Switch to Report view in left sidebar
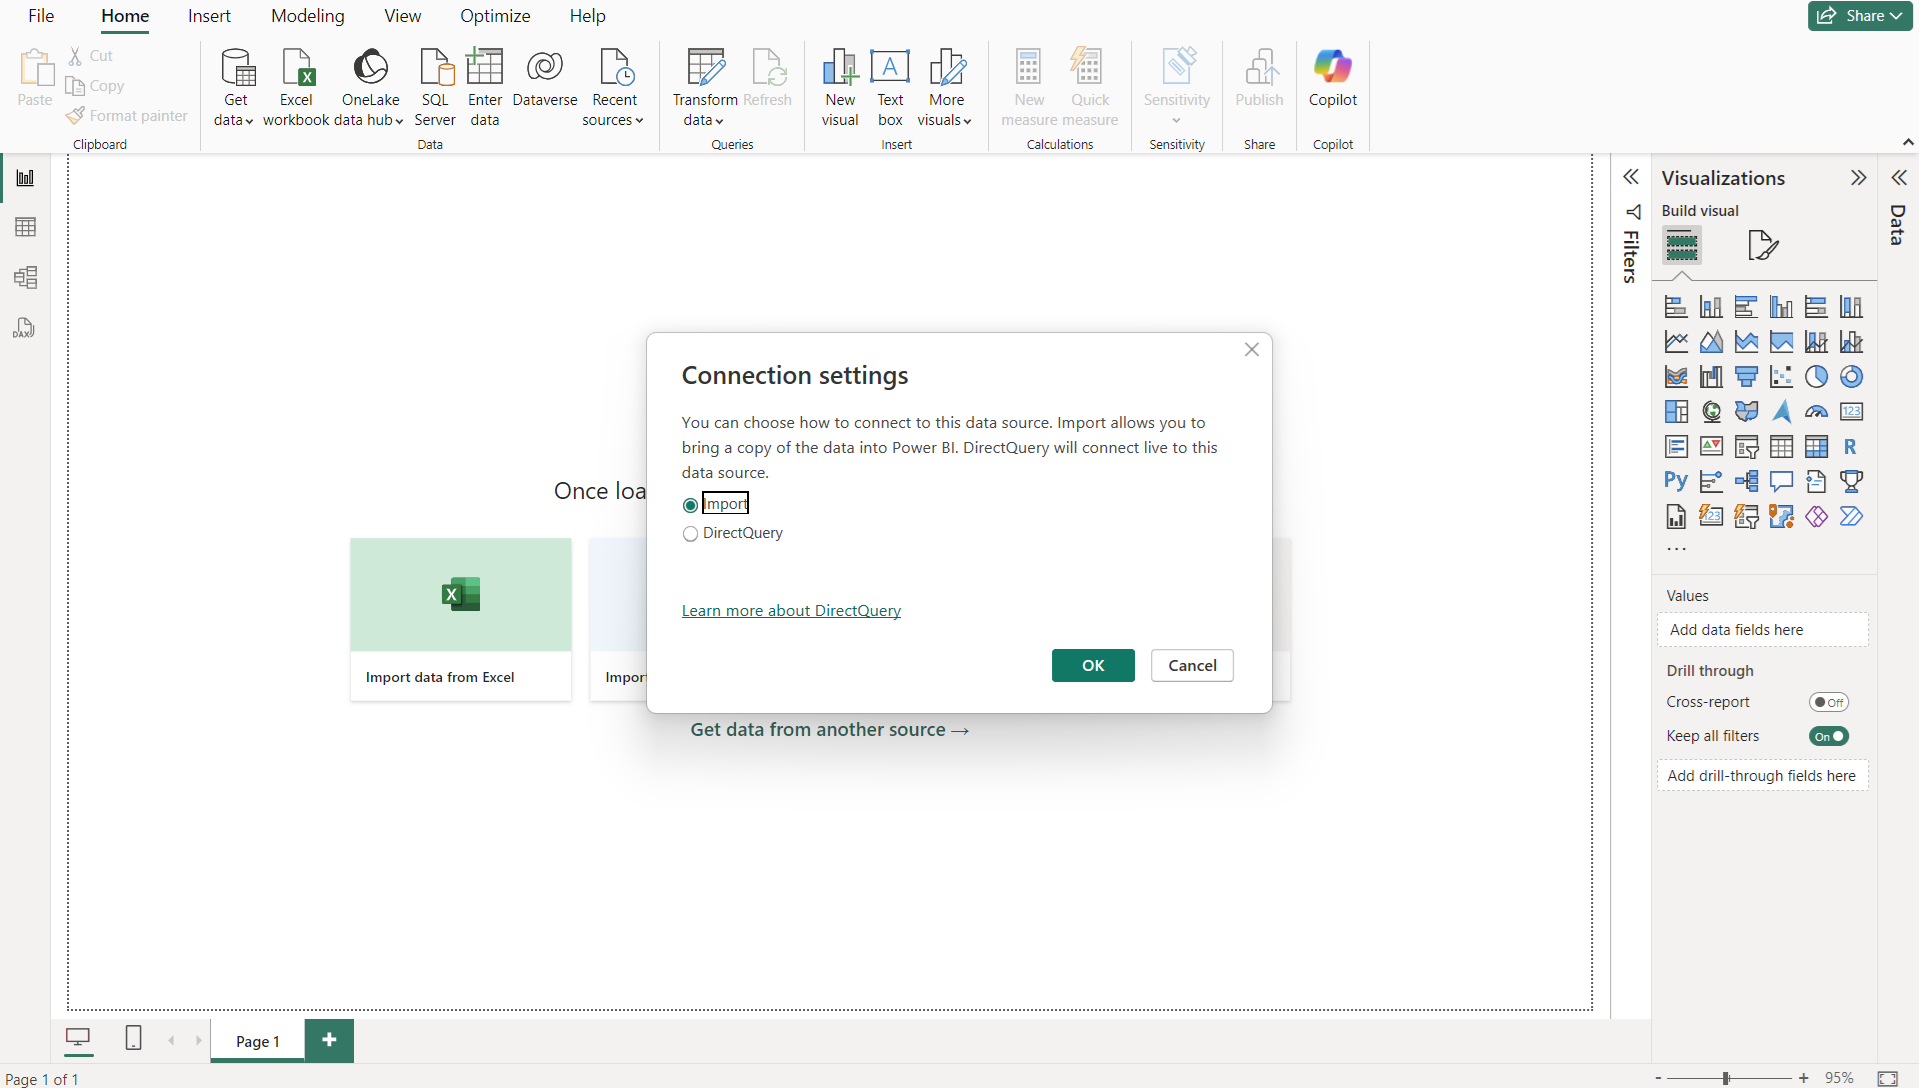Image resolution: width=1919 pixels, height=1088 pixels. pyautogui.click(x=25, y=178)
